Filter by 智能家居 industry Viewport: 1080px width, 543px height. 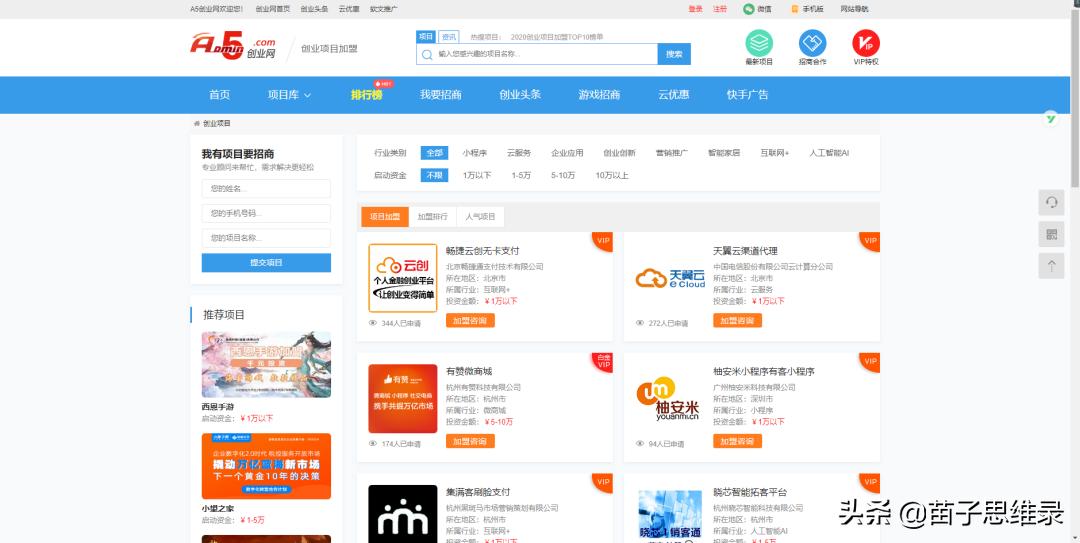click(724, 153)
